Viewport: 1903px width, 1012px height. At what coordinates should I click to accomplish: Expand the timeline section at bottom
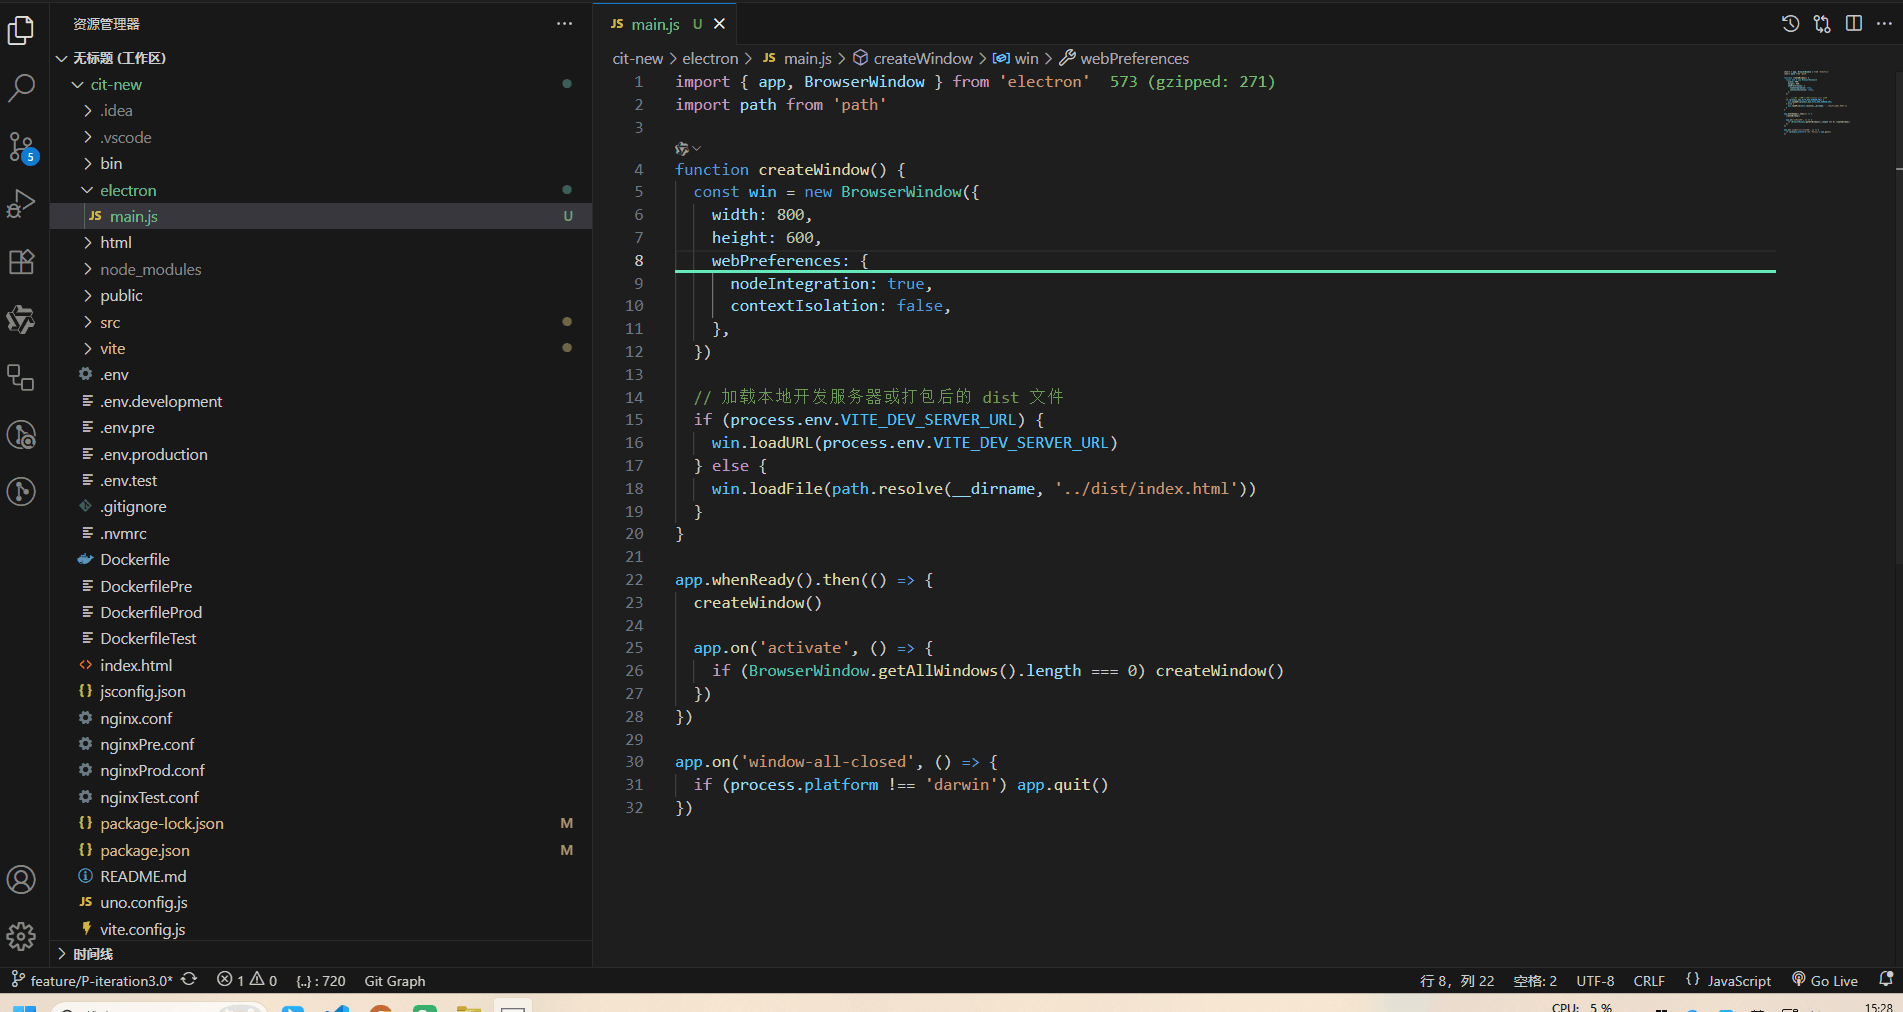pyautogui.click(x=321, y=954)
